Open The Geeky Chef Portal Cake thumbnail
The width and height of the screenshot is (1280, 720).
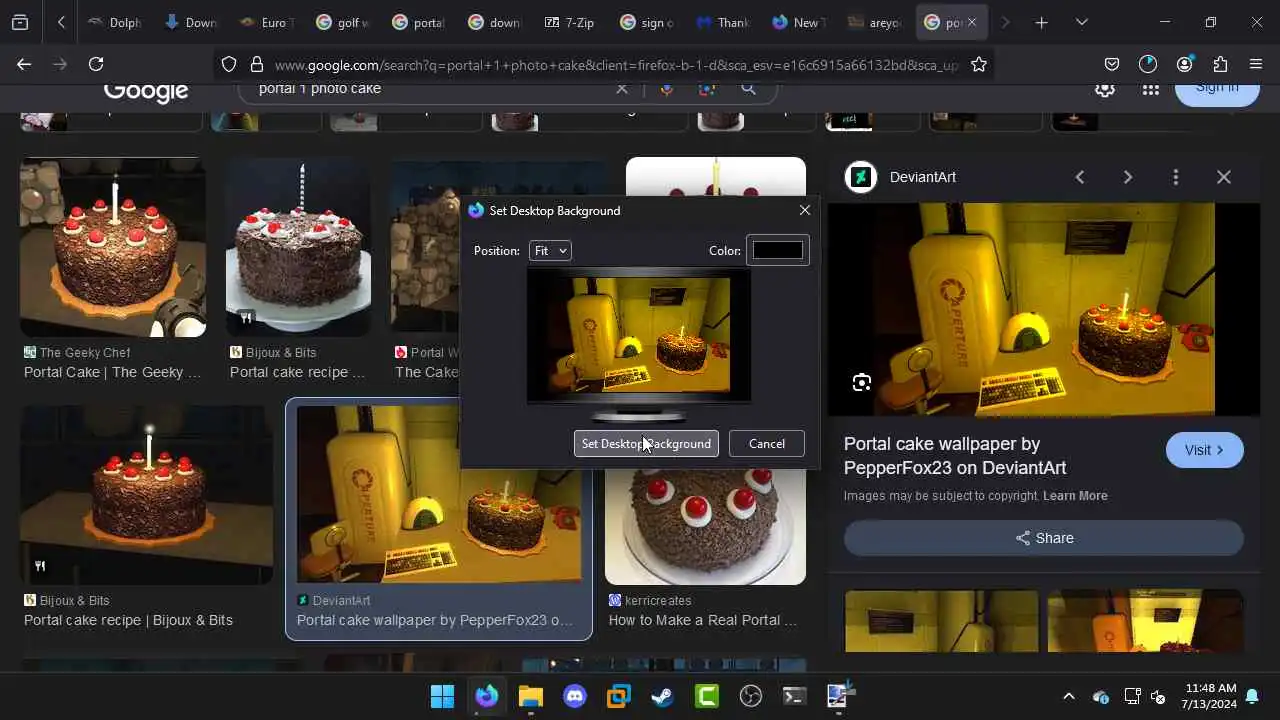pos(113,247)
